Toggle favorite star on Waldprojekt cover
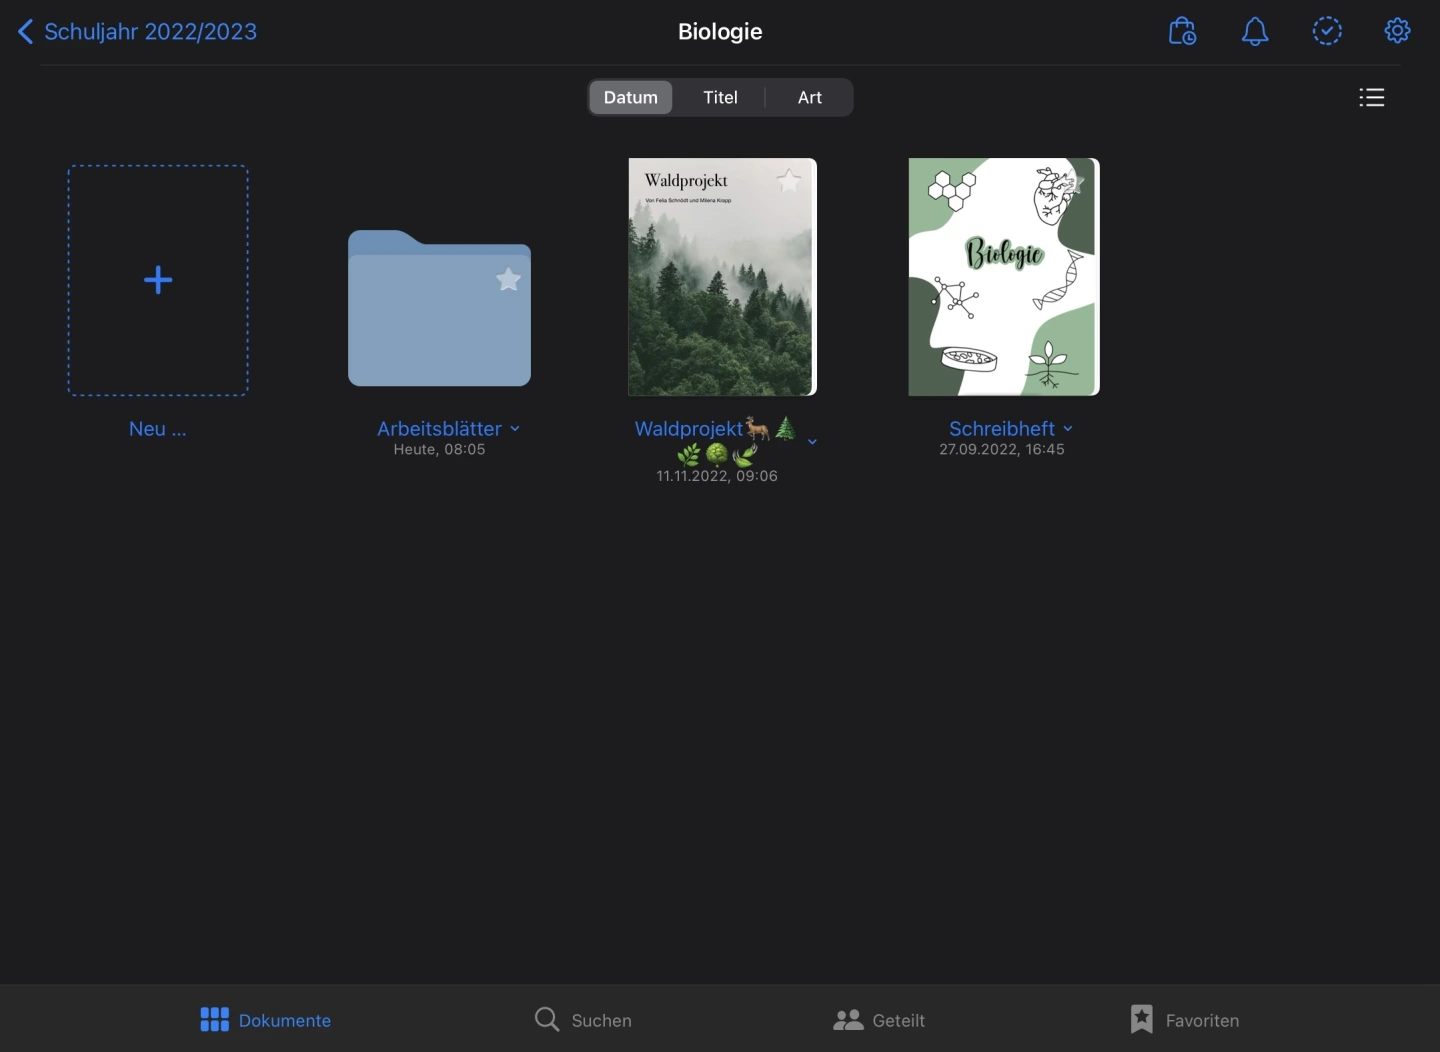Screen dimensions: 1440x1052 click(789, 181)
